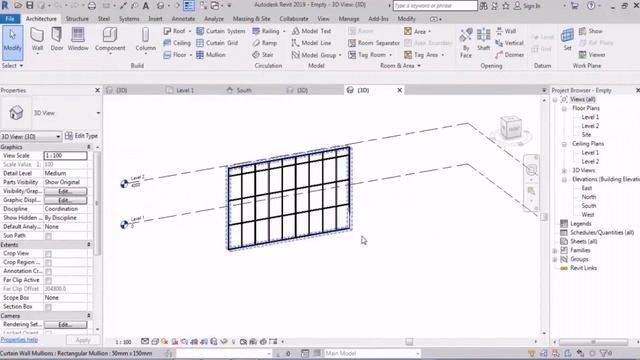The image size is (640, 360).
Task: Select the Column tool
Action: [x=146, y=40]
